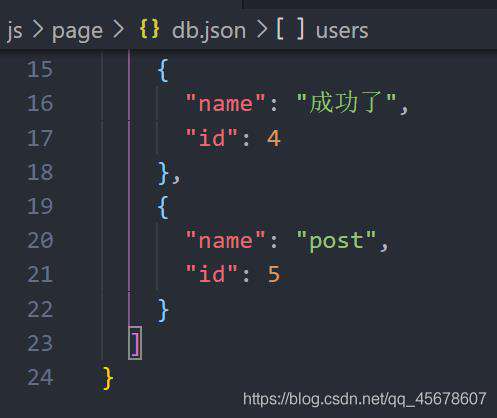Click the square brackets array icon

pos(290,29)
